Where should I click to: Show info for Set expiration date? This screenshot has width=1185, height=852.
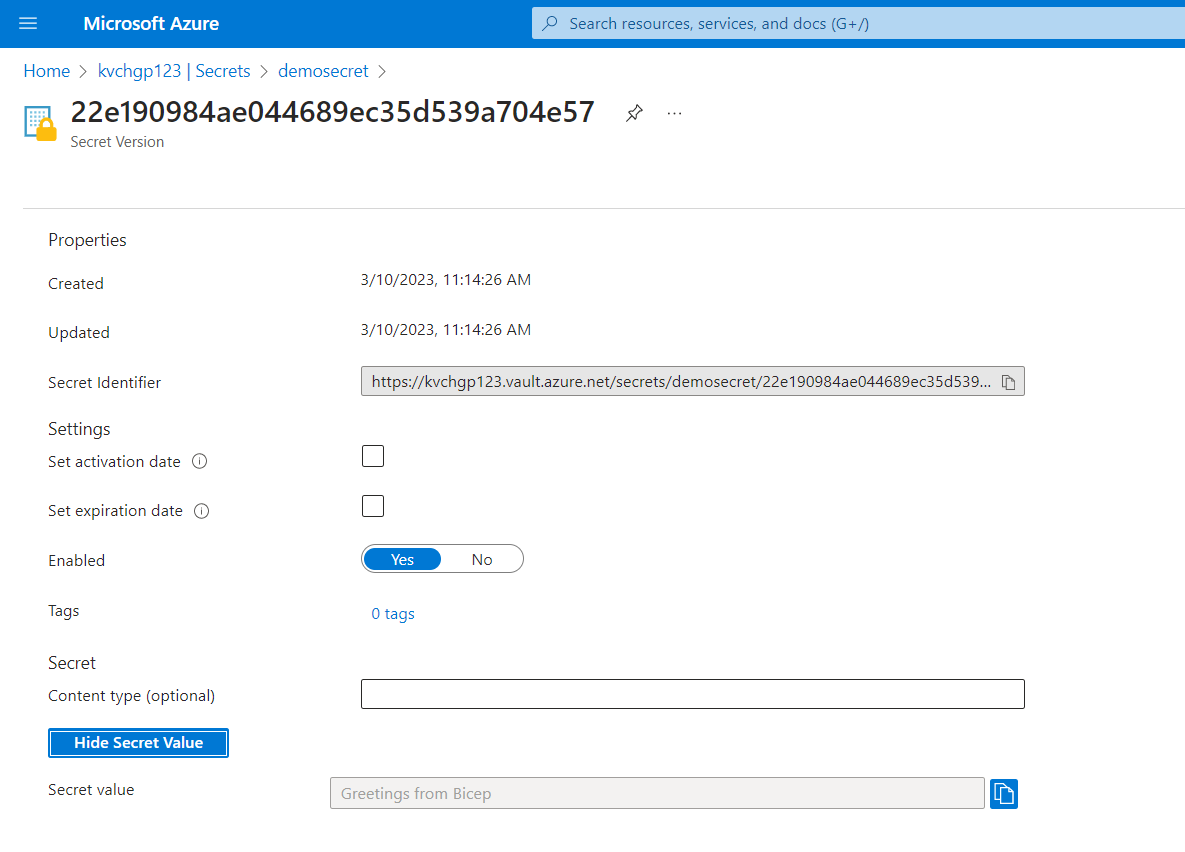click(x=202, y=511)
